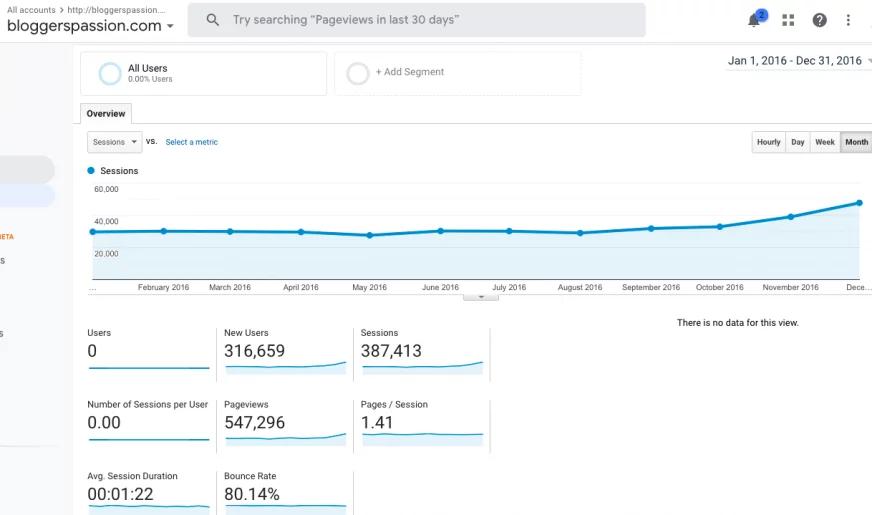The height and width of the screenshot is (515, 872).
Task: Click the search magnifier icon
Action: (213, 20)
